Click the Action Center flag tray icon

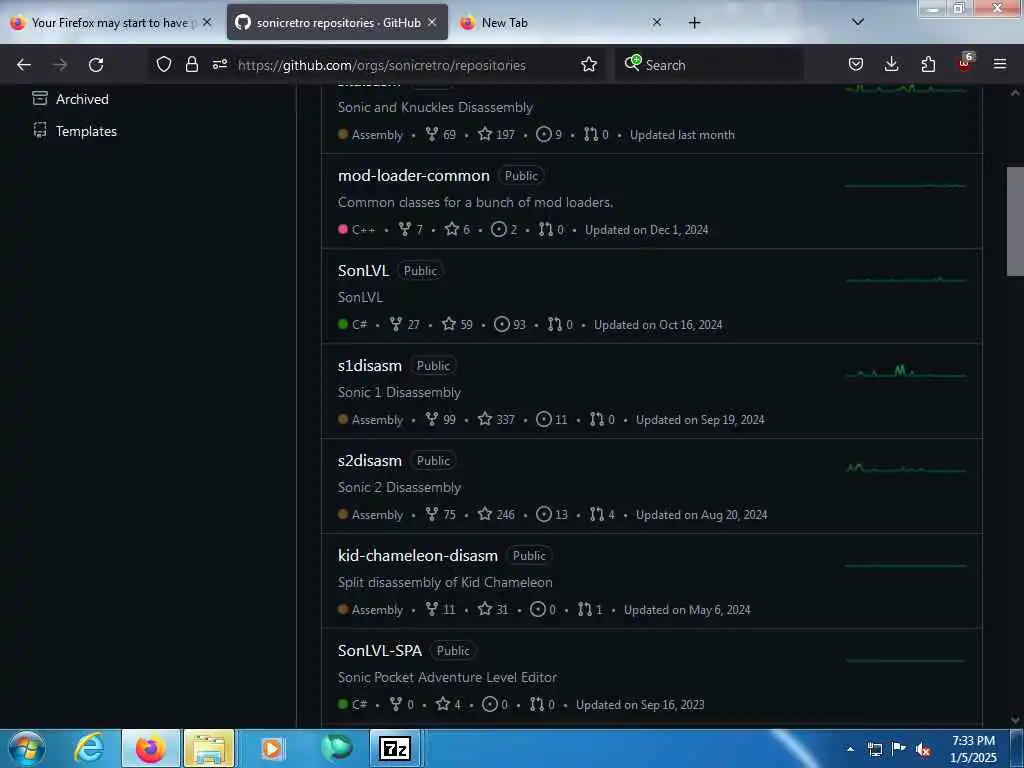(x=899, y=749)
